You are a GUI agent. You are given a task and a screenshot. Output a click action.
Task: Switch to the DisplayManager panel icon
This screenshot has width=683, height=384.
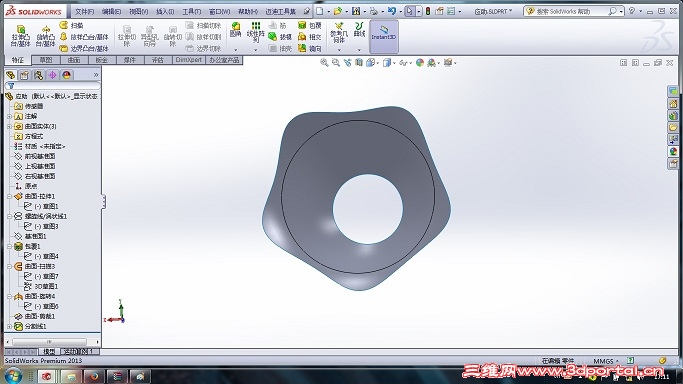(x=67, y=75)
